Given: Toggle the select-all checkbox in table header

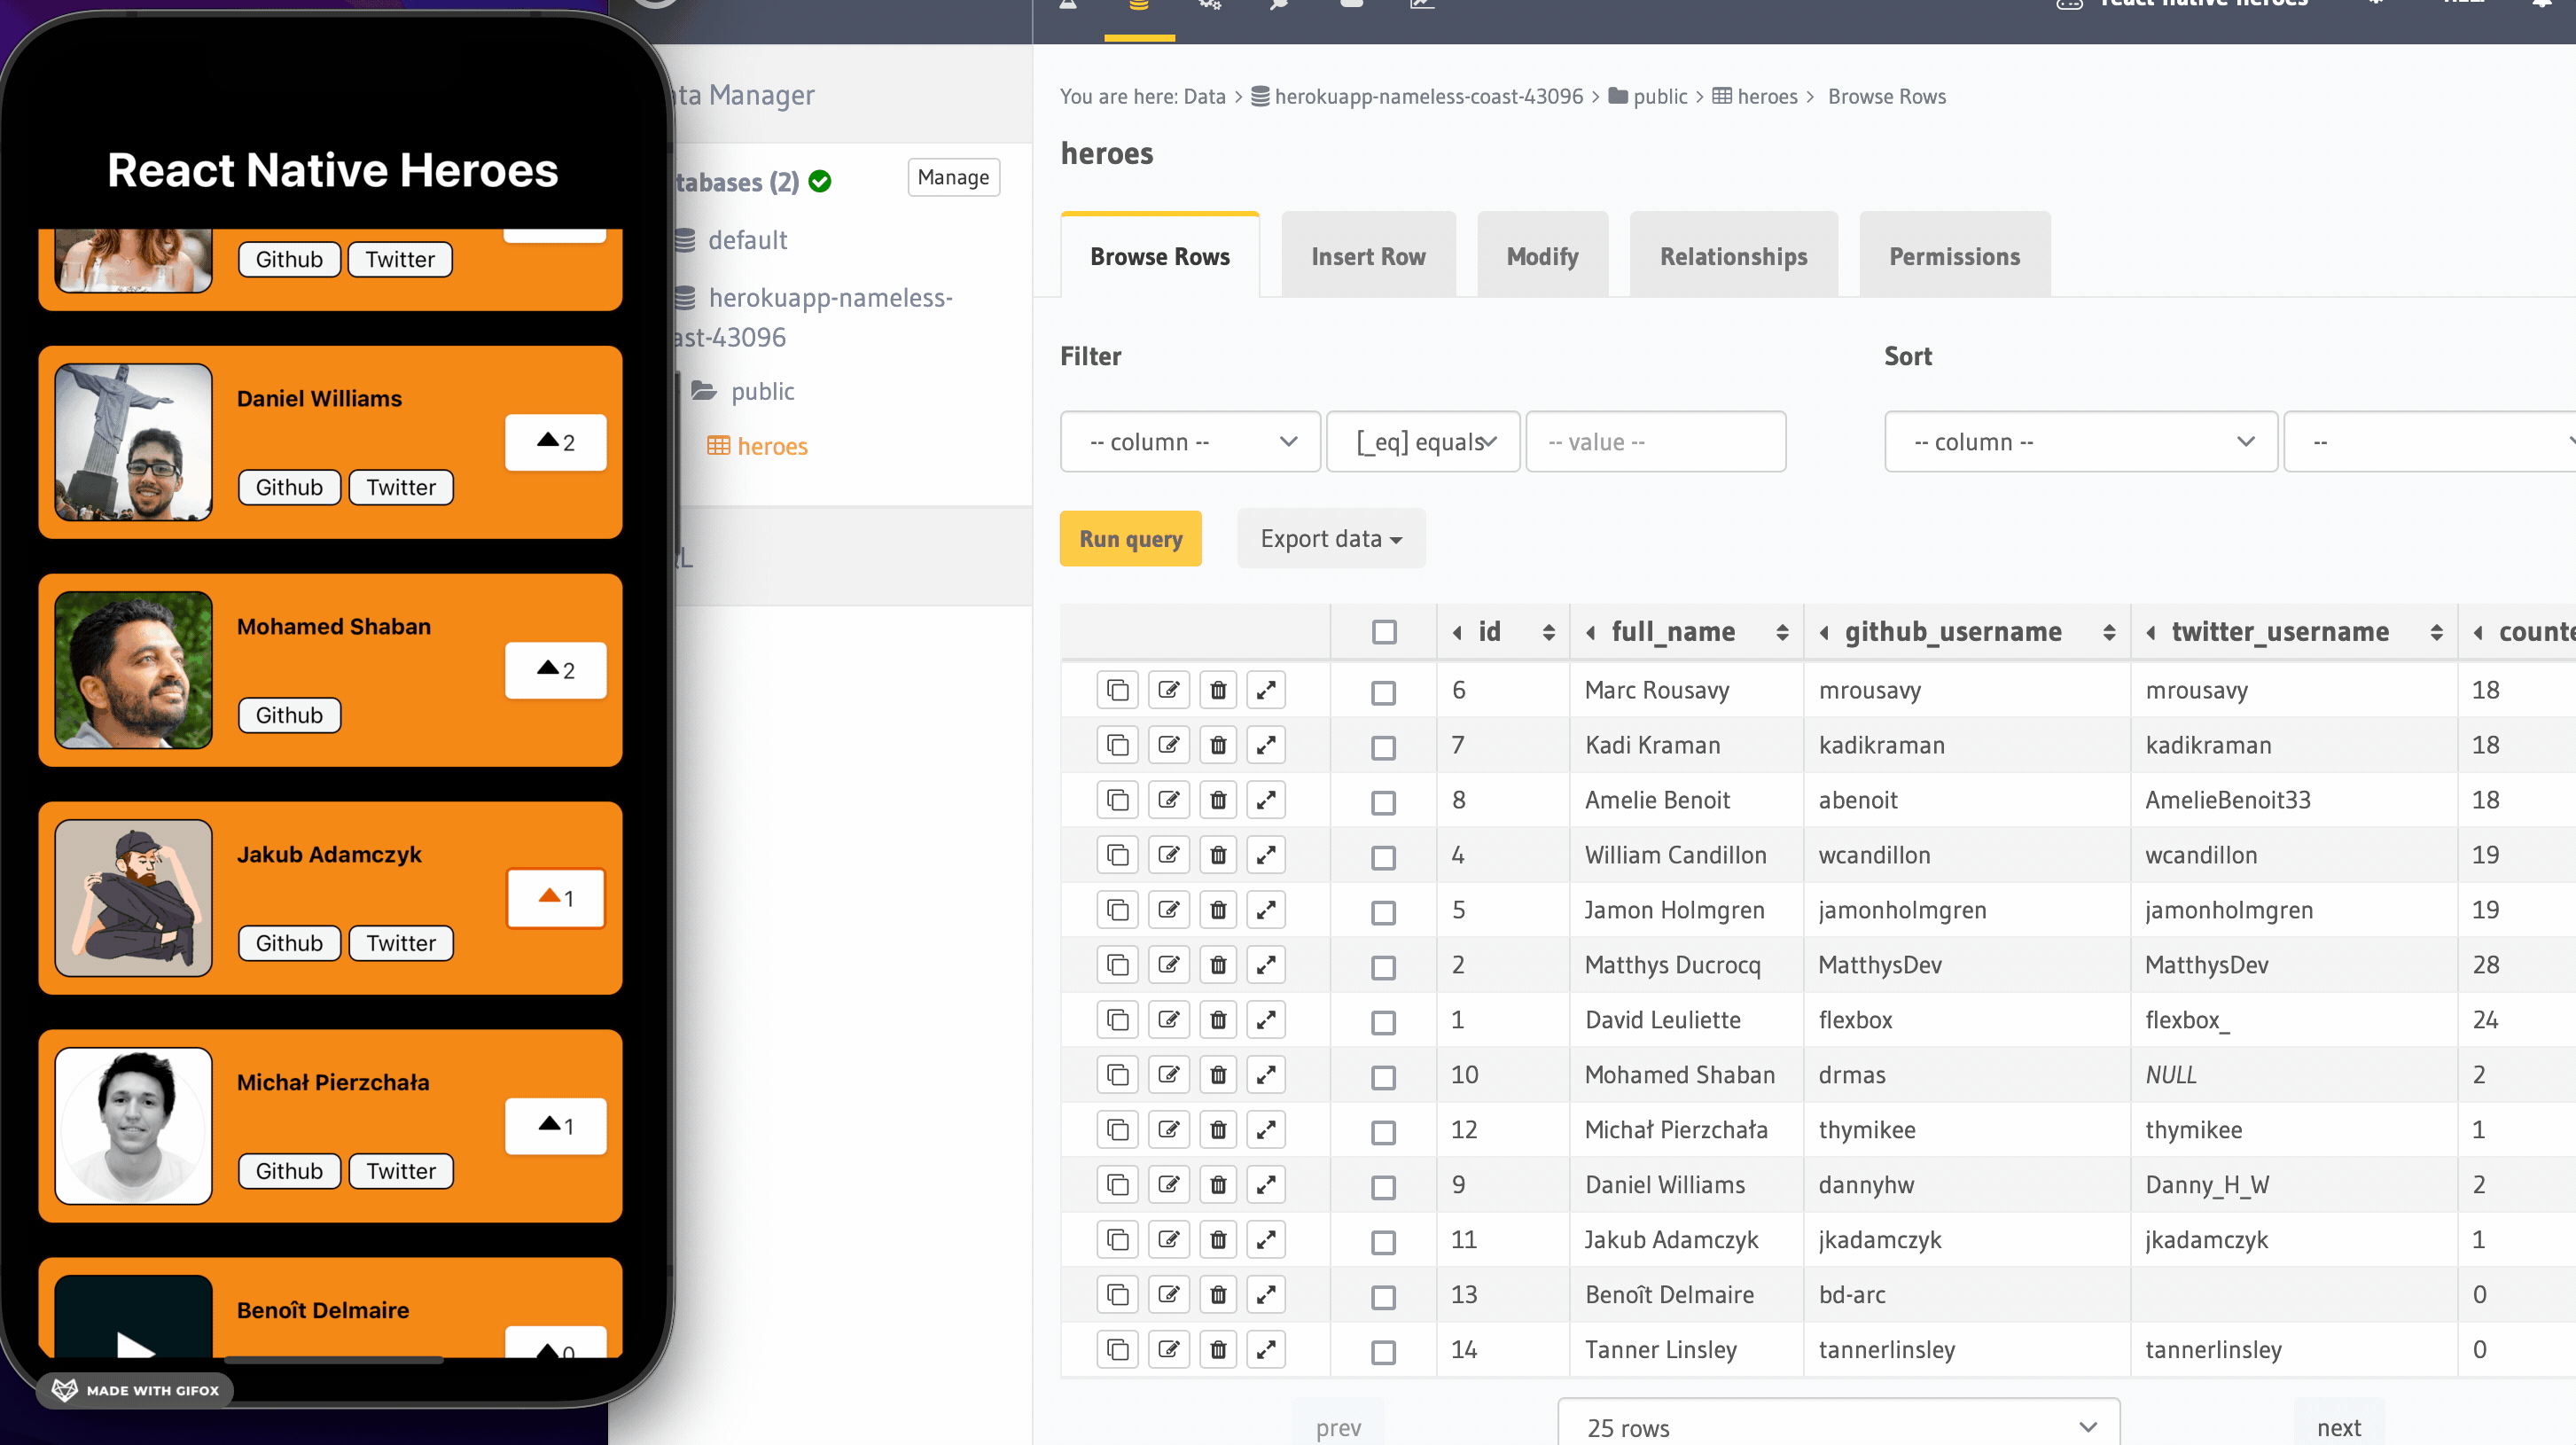Looking at the screenshot, I should point(1384,632).
